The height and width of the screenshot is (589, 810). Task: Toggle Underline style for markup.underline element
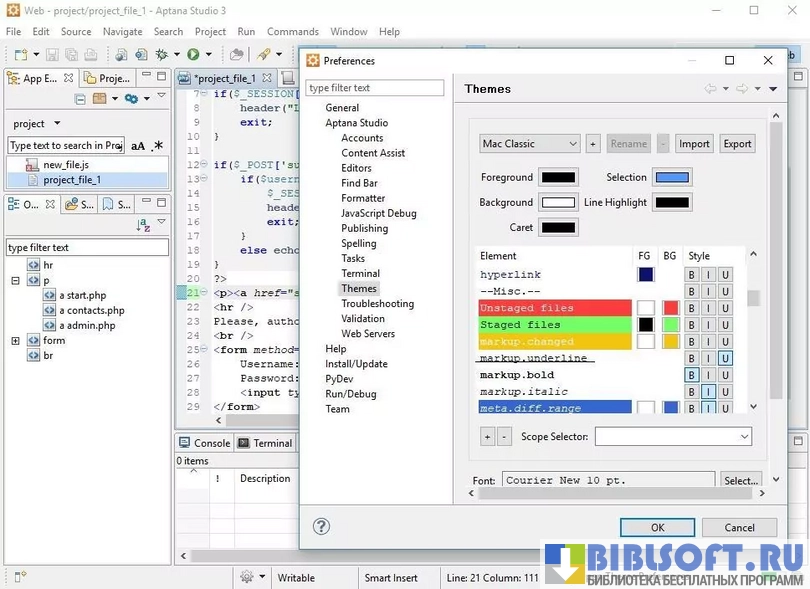point(725,358)
